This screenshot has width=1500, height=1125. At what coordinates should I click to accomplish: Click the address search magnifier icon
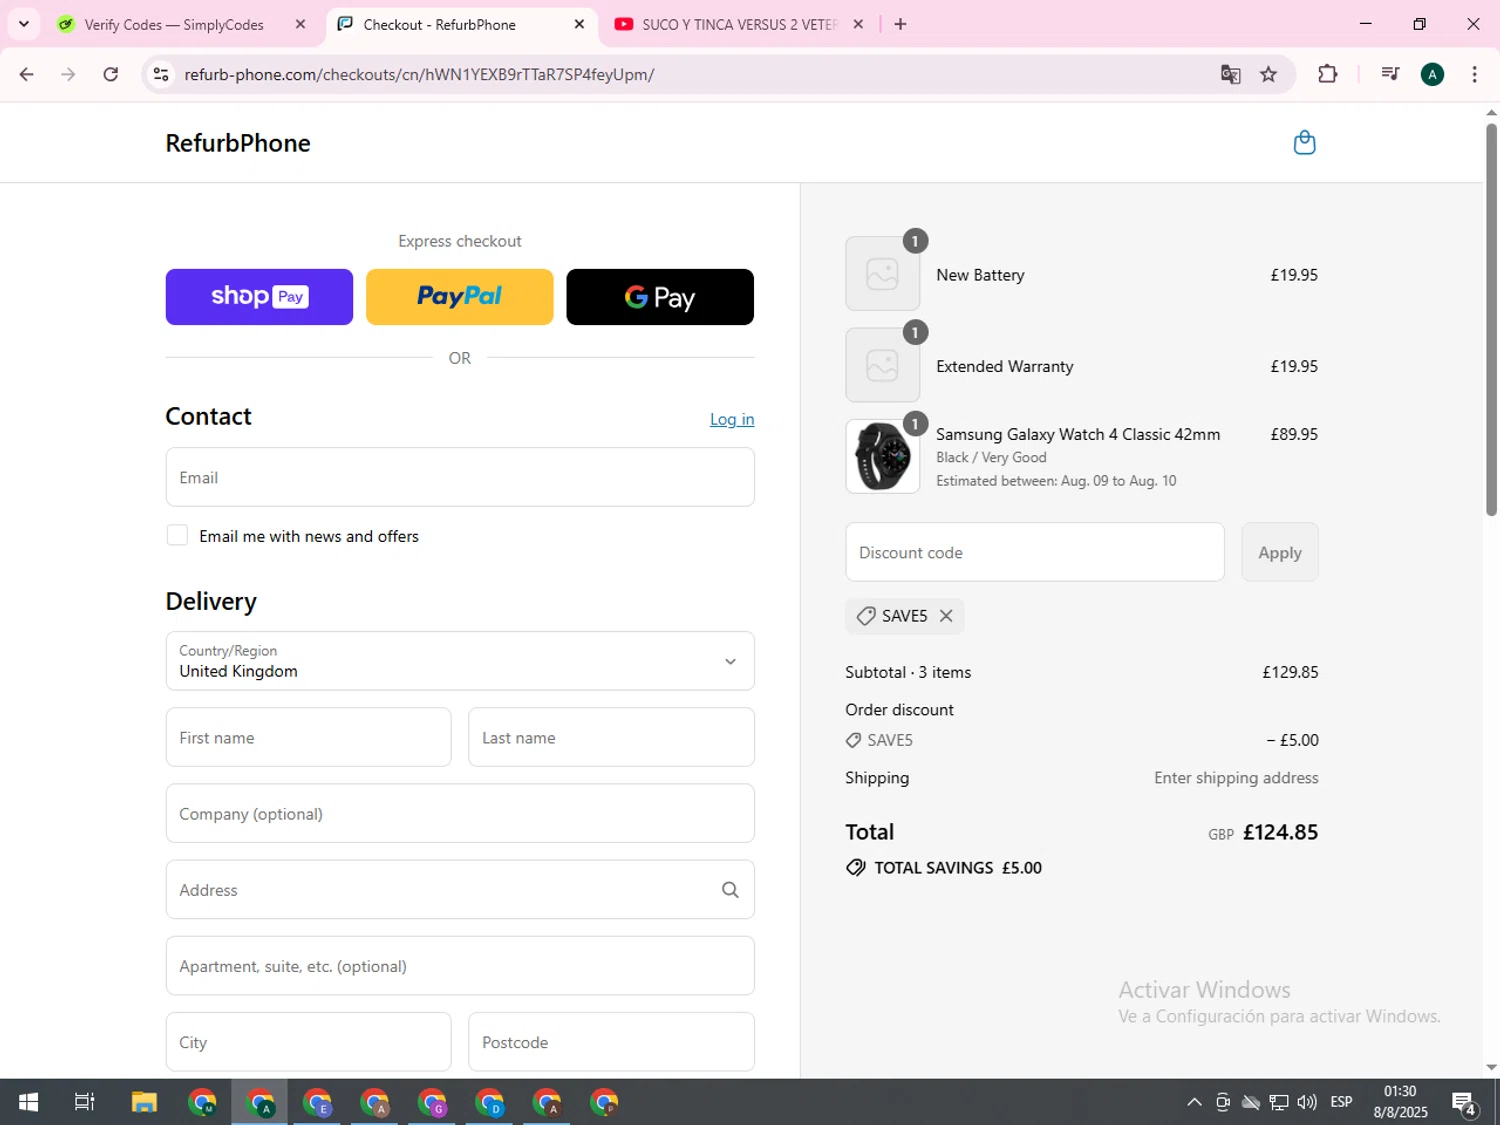click(x=730, y=890)
